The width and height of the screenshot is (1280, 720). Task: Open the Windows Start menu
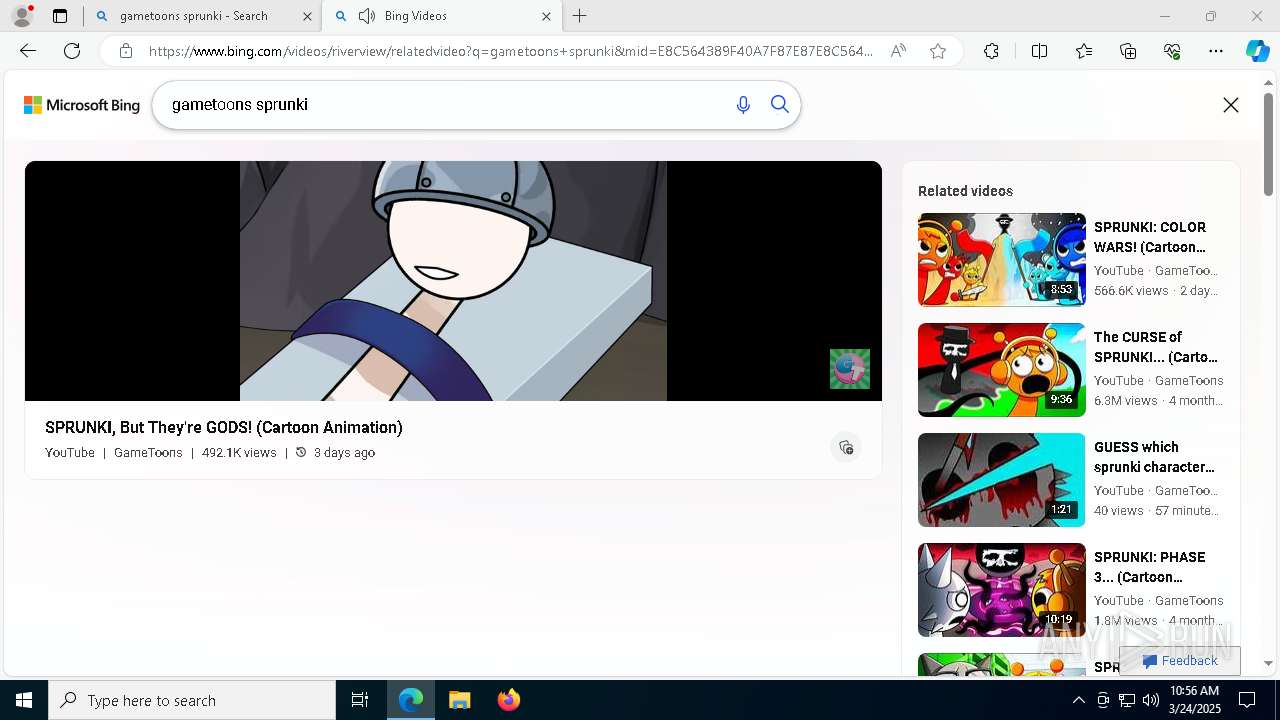pyautogui.click(x=24, y=700)
